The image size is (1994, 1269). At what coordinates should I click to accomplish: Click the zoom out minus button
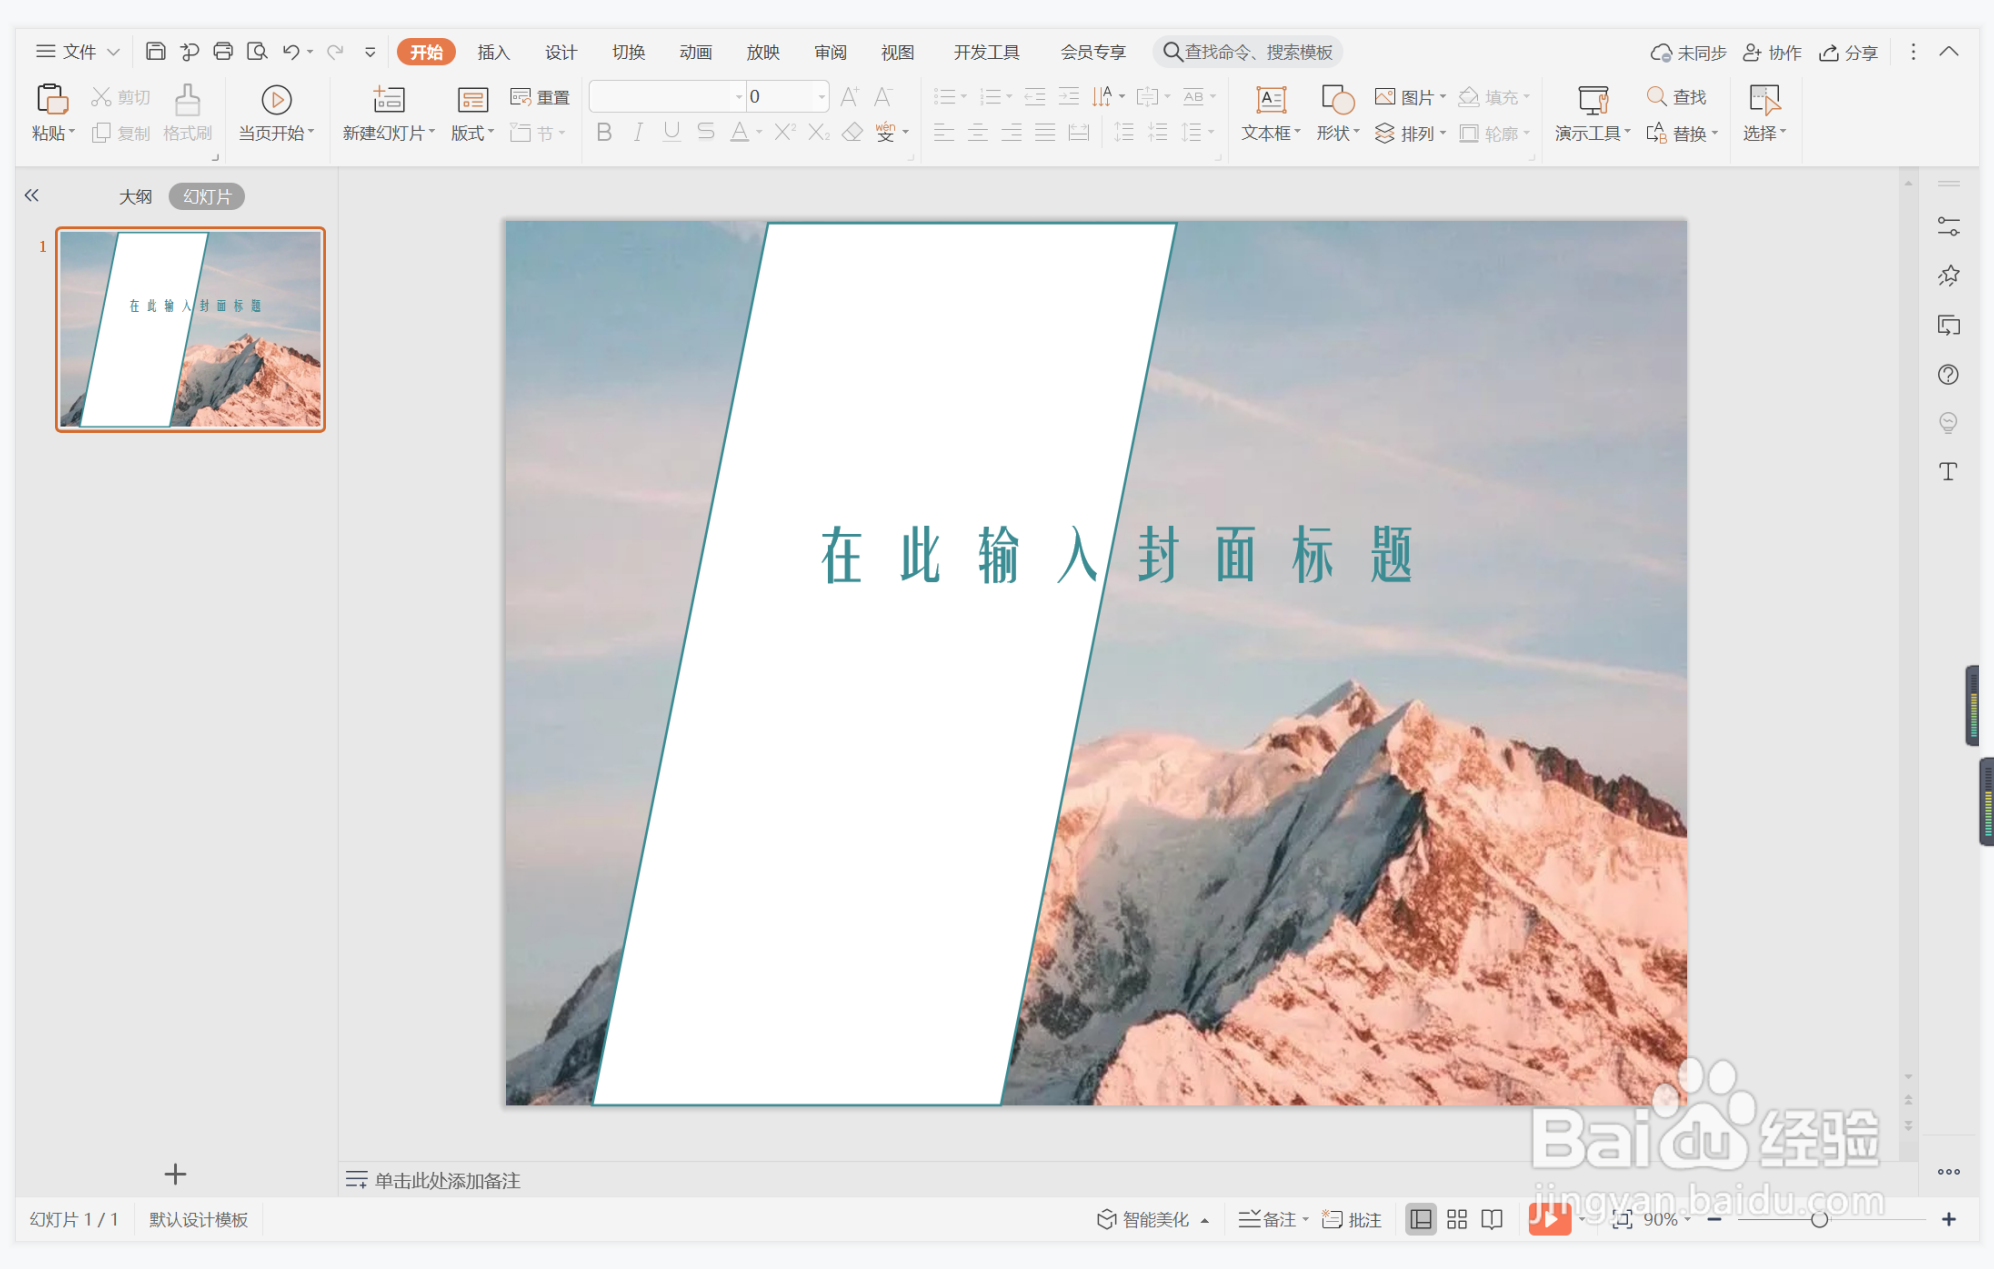pos(1714,1219)
